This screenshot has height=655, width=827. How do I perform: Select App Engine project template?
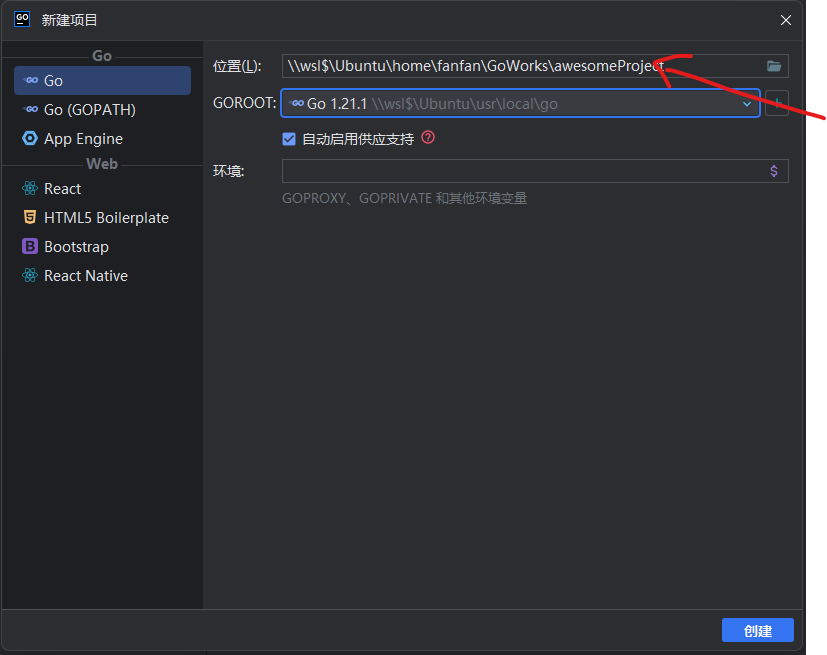point(83,139)
